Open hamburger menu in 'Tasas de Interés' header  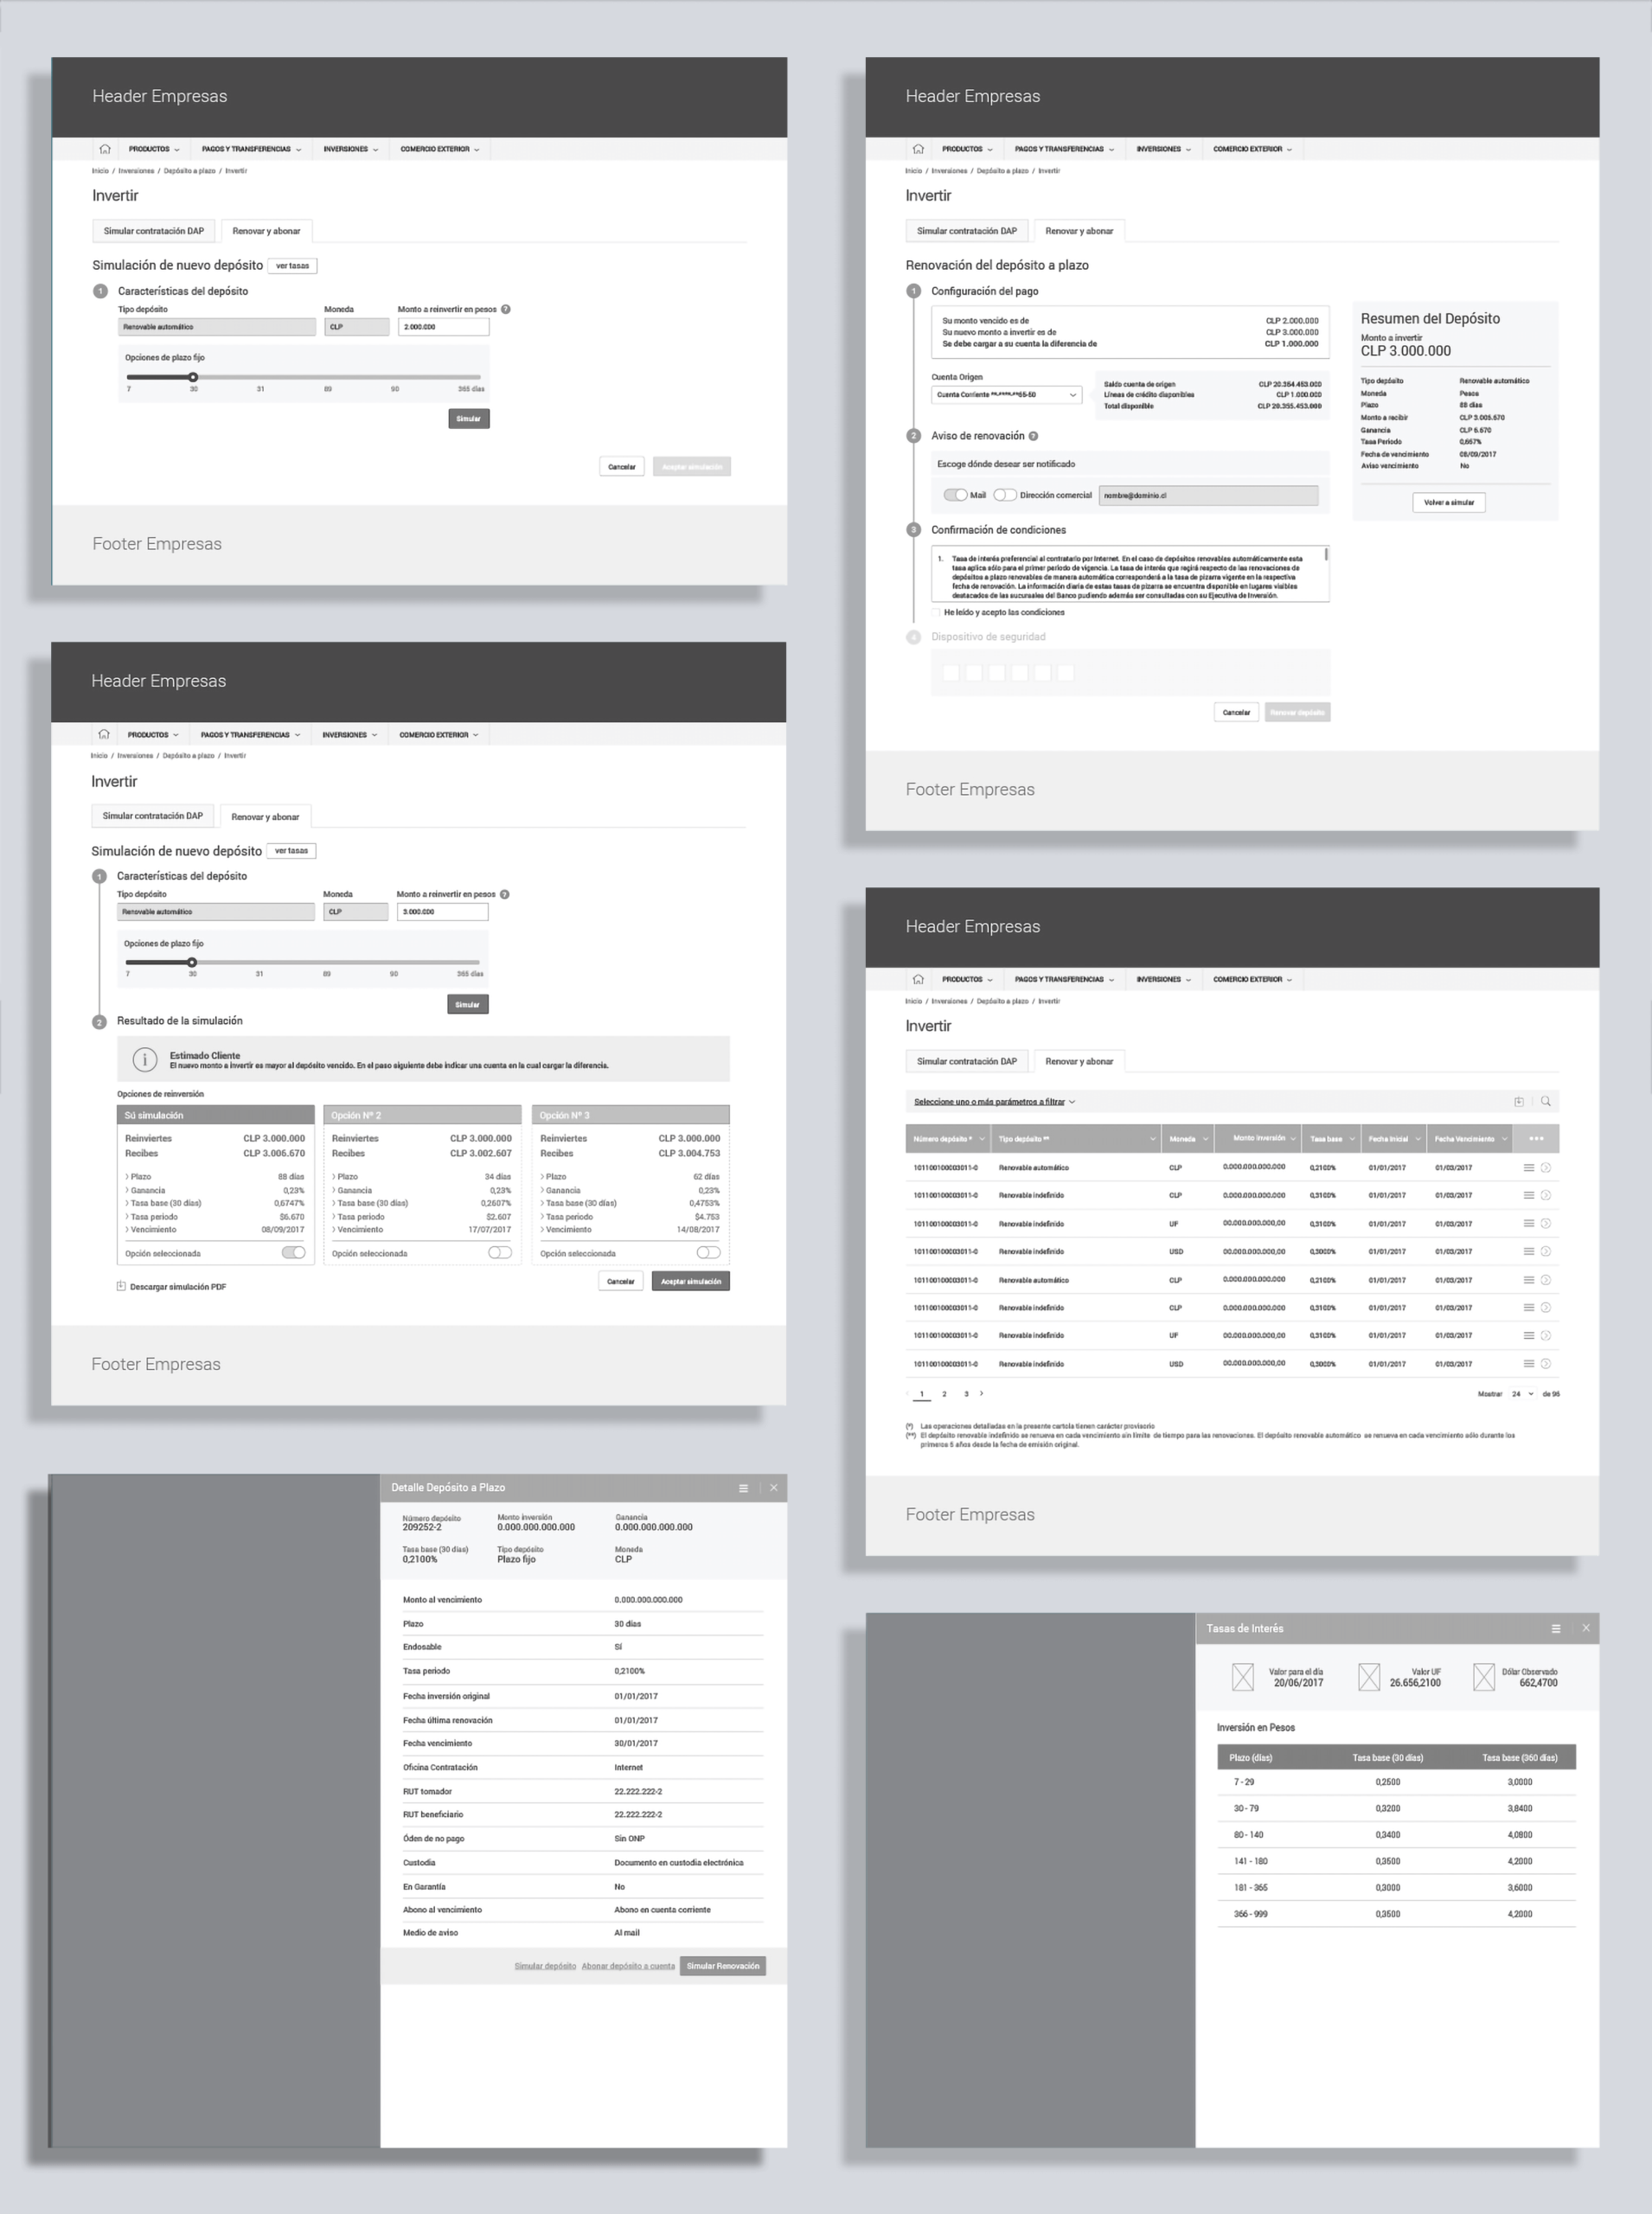[x=1556, y=1628]
